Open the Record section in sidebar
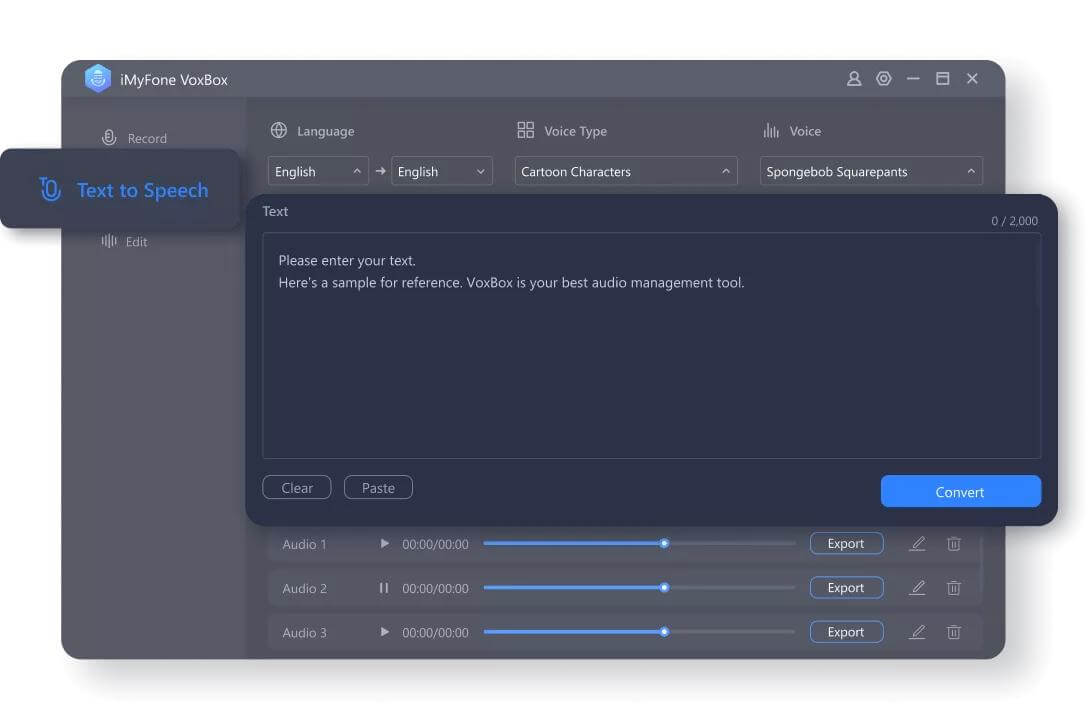The width and height of the screenshot is (1090, 722). pyautogui.click(x=134, y=138)
